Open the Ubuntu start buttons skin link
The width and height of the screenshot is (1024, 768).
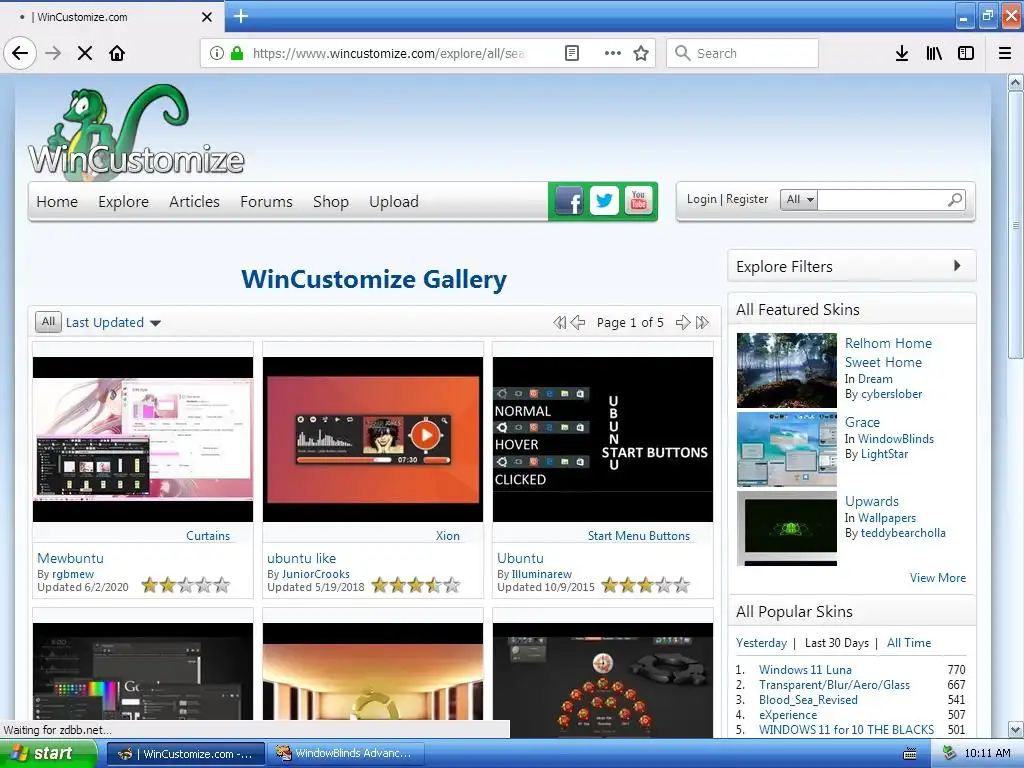(520, 558)
